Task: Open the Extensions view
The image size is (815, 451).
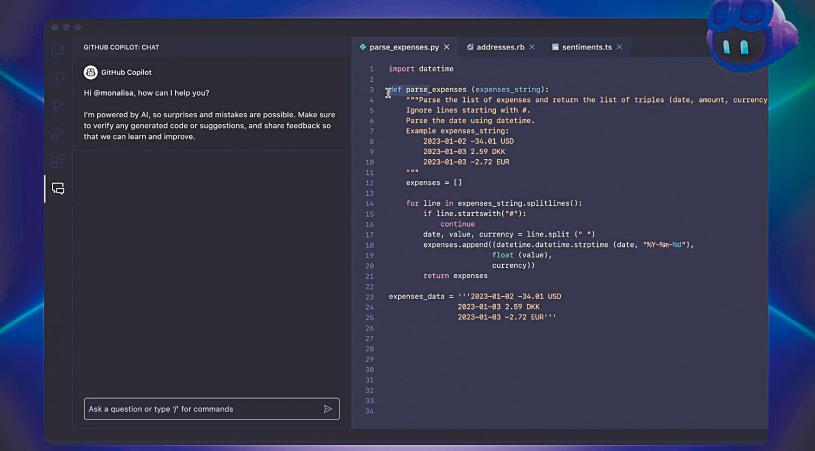Action: click(x=58, y=160)
